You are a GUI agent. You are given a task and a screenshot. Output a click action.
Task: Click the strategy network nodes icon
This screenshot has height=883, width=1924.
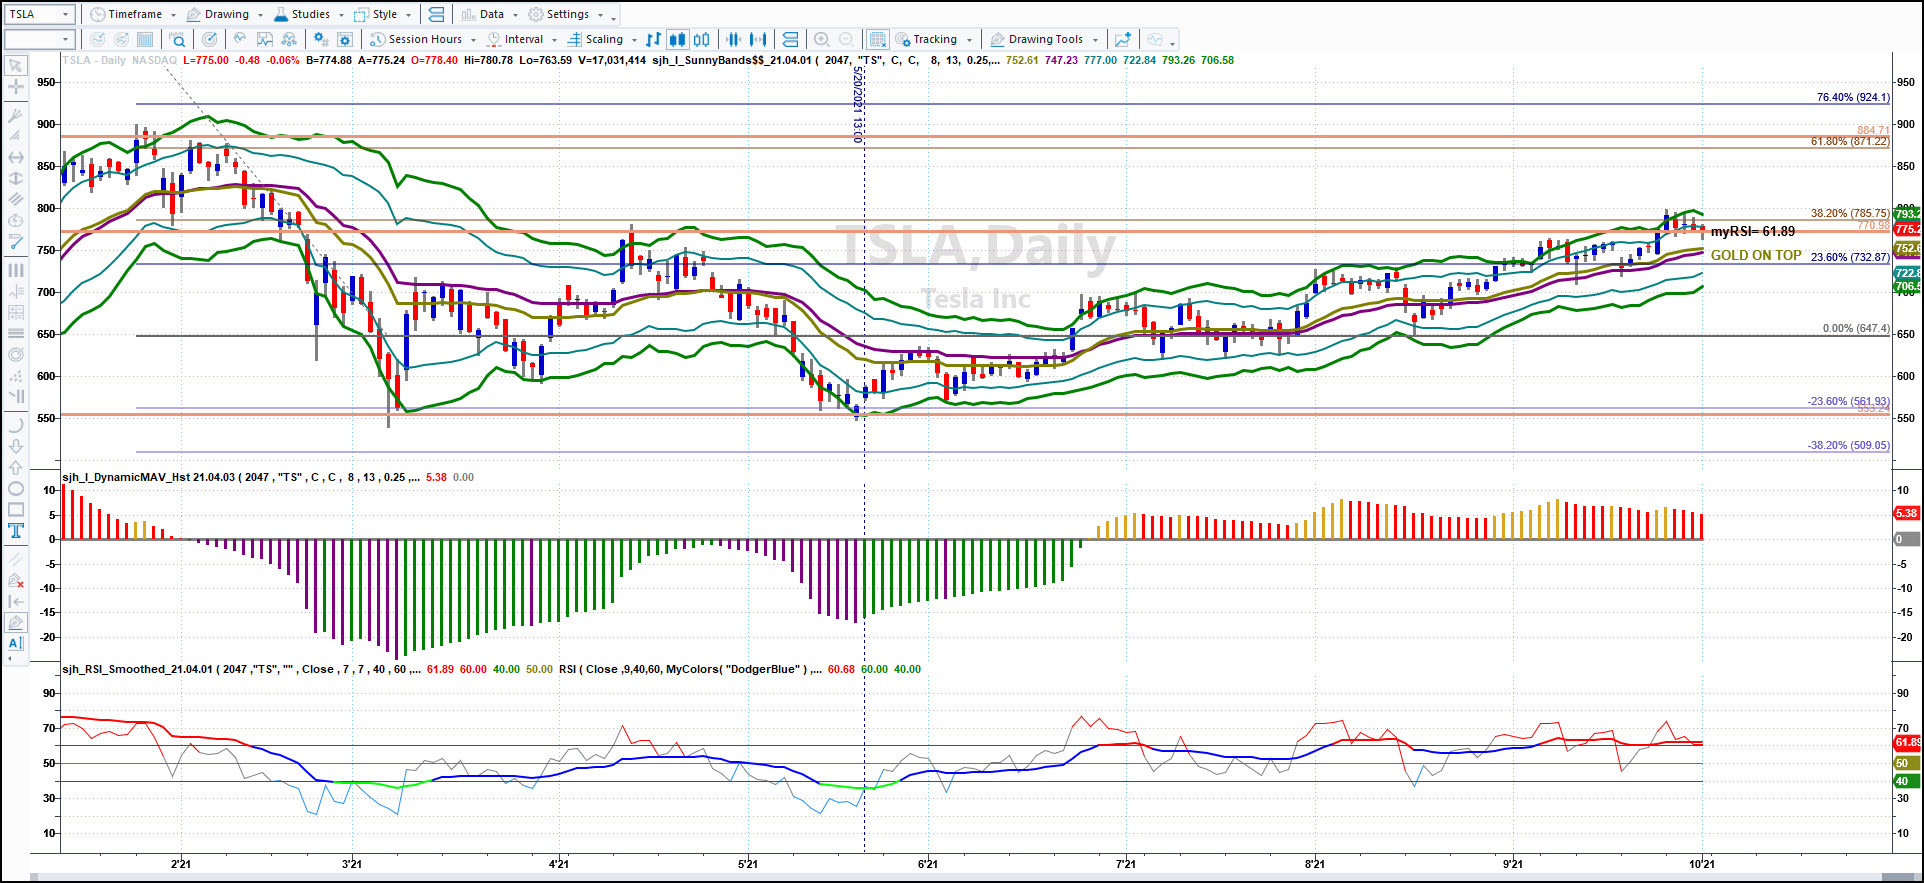[289, 39]
